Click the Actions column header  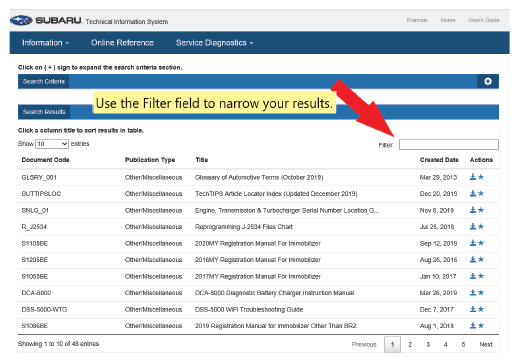click(x=481, y=160)
